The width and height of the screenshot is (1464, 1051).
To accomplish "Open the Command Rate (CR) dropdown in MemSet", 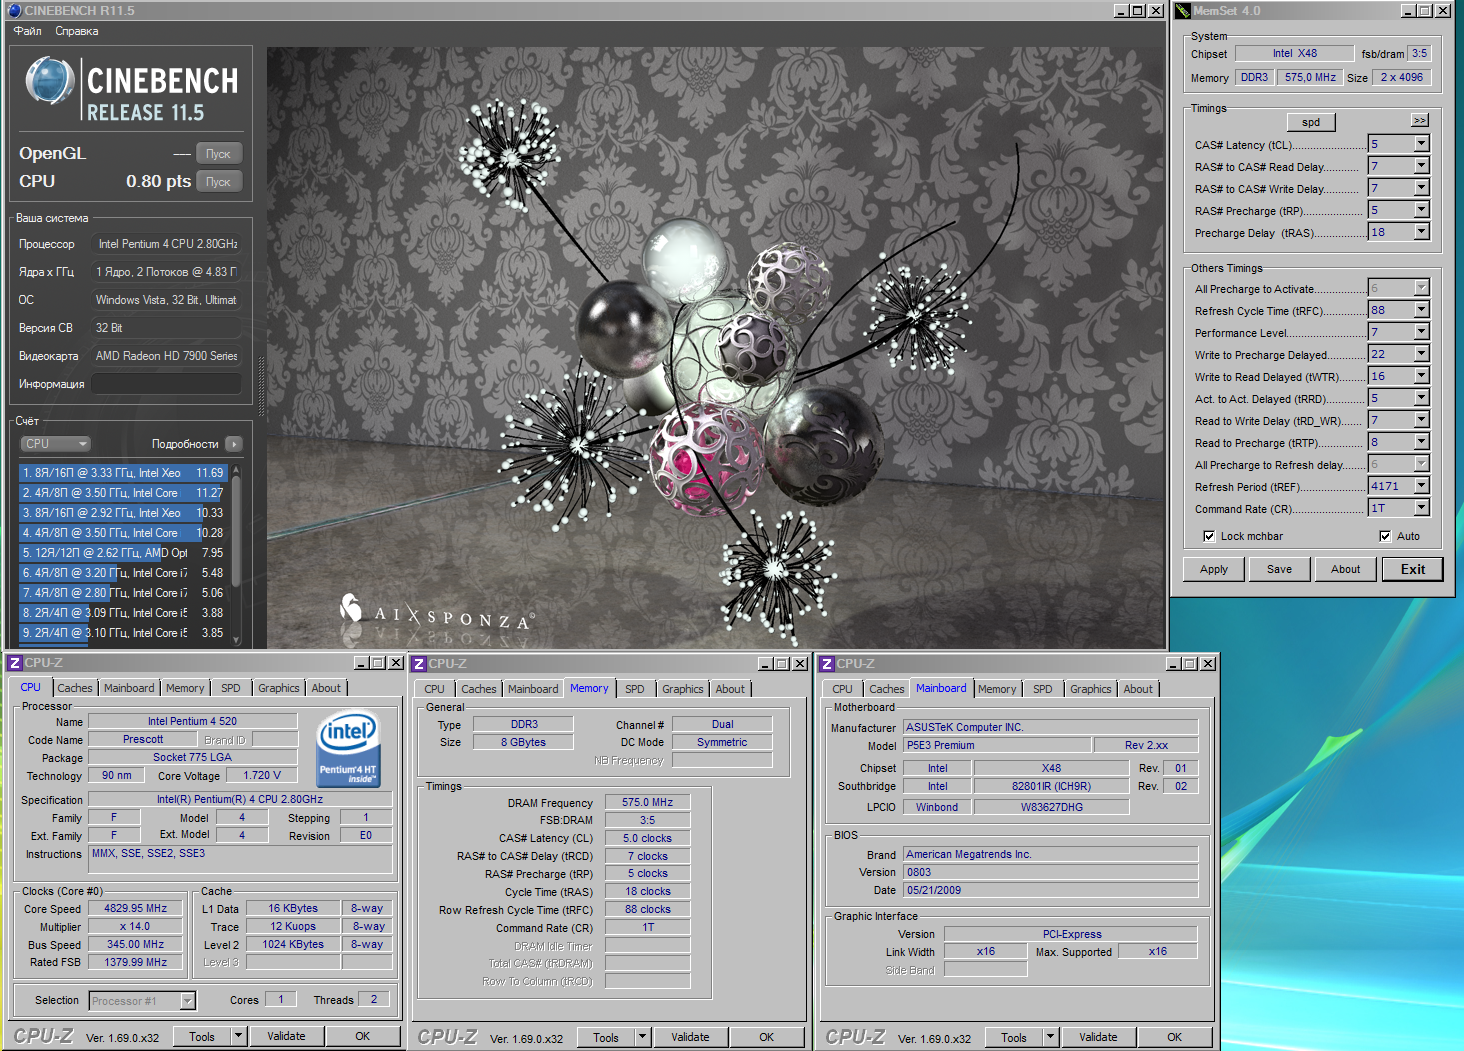I will [x=1421, y=508].
